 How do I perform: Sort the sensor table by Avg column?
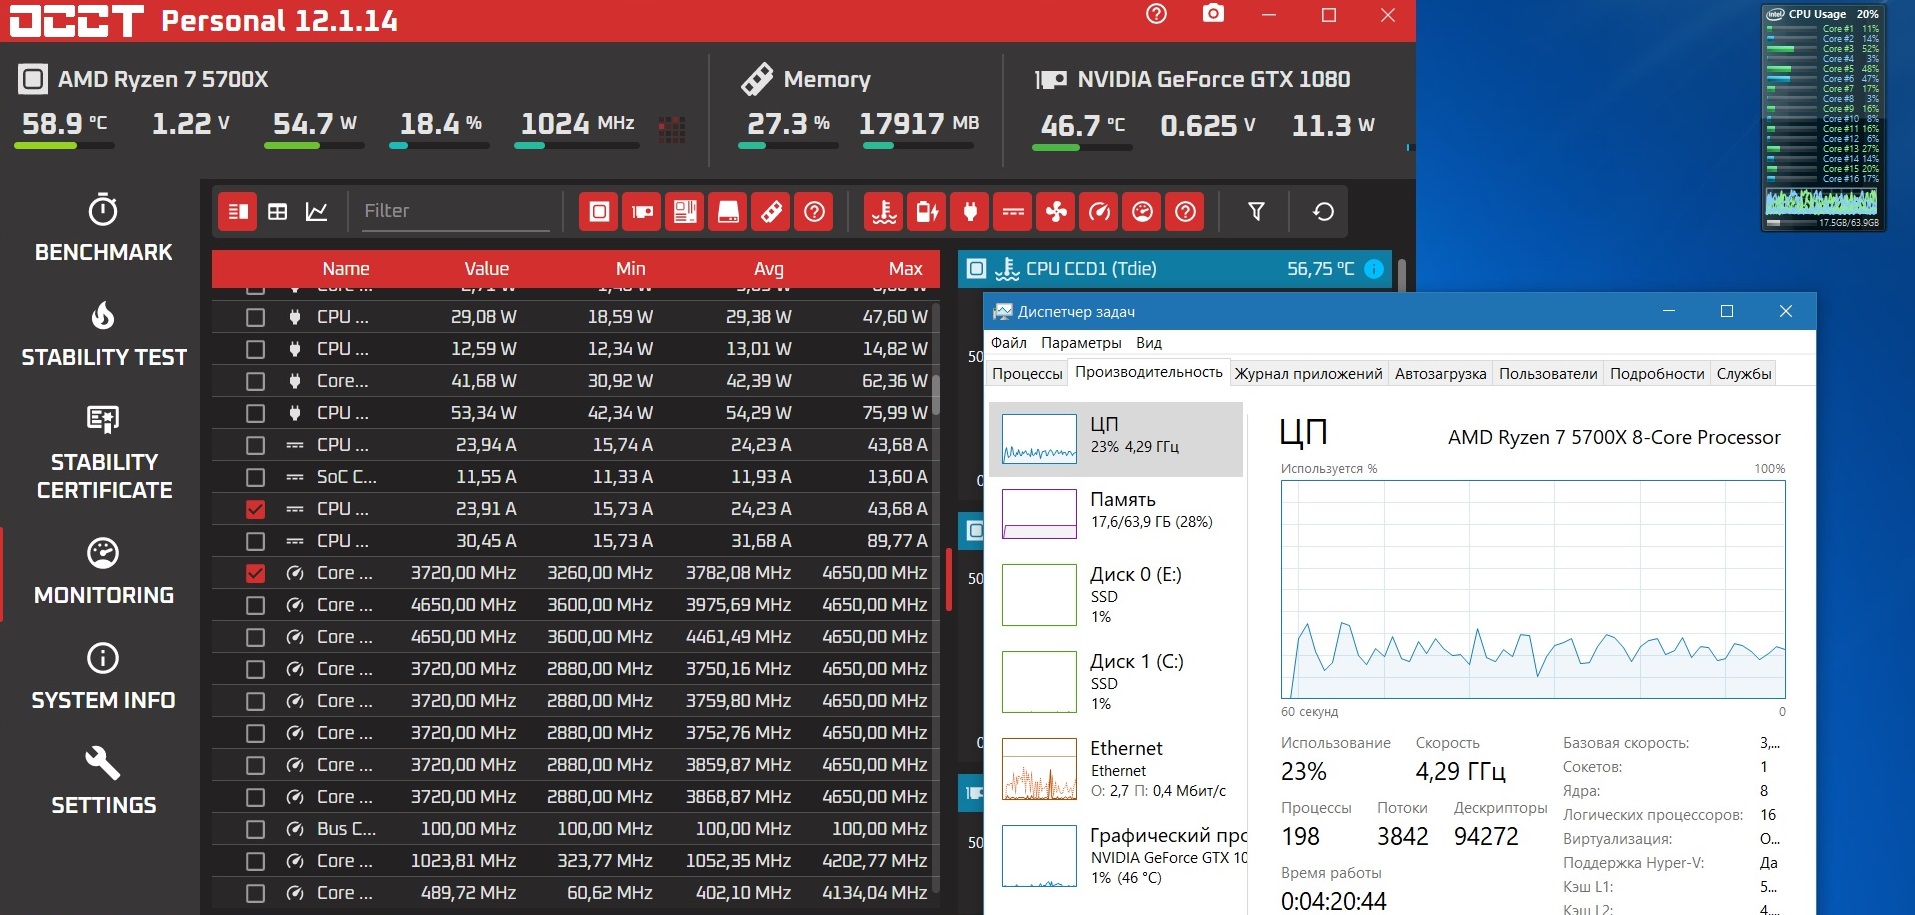tap(768, 269)
